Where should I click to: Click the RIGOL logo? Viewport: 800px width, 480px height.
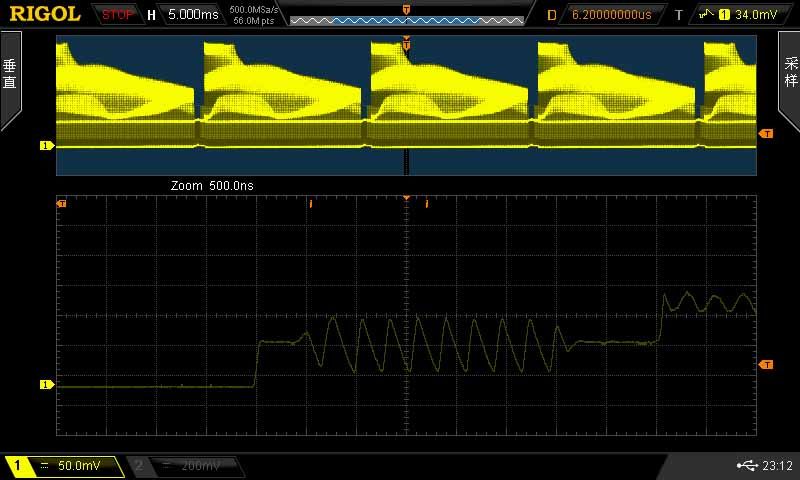pos(44,14)
